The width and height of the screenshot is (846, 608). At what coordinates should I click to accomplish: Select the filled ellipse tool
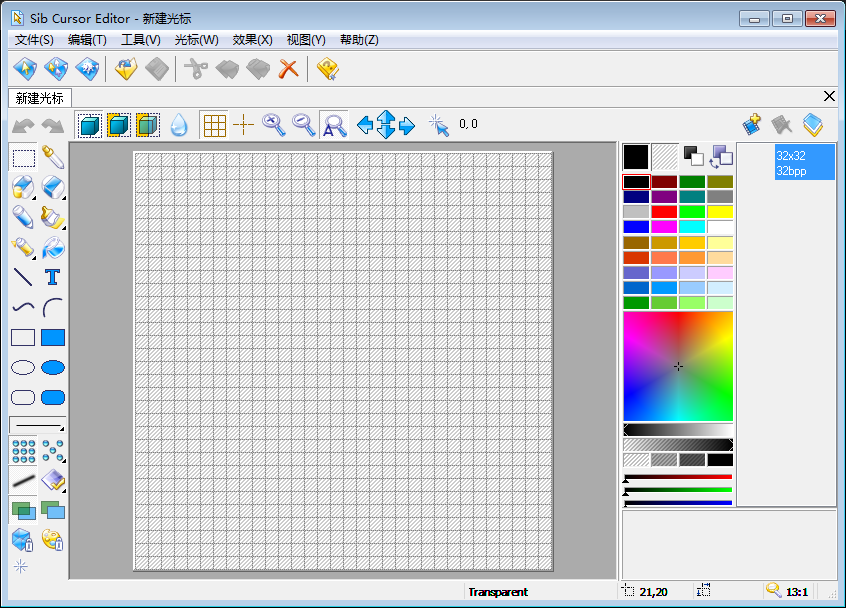tap(53, 367)
